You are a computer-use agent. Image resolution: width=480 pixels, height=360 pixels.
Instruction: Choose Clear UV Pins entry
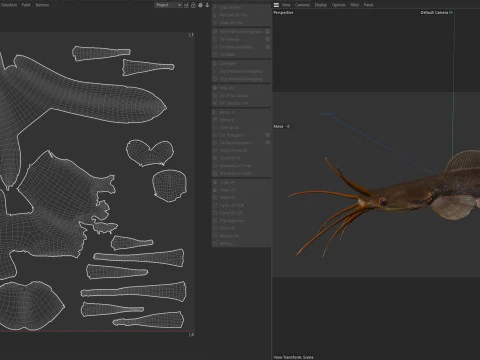pos(241,23)
